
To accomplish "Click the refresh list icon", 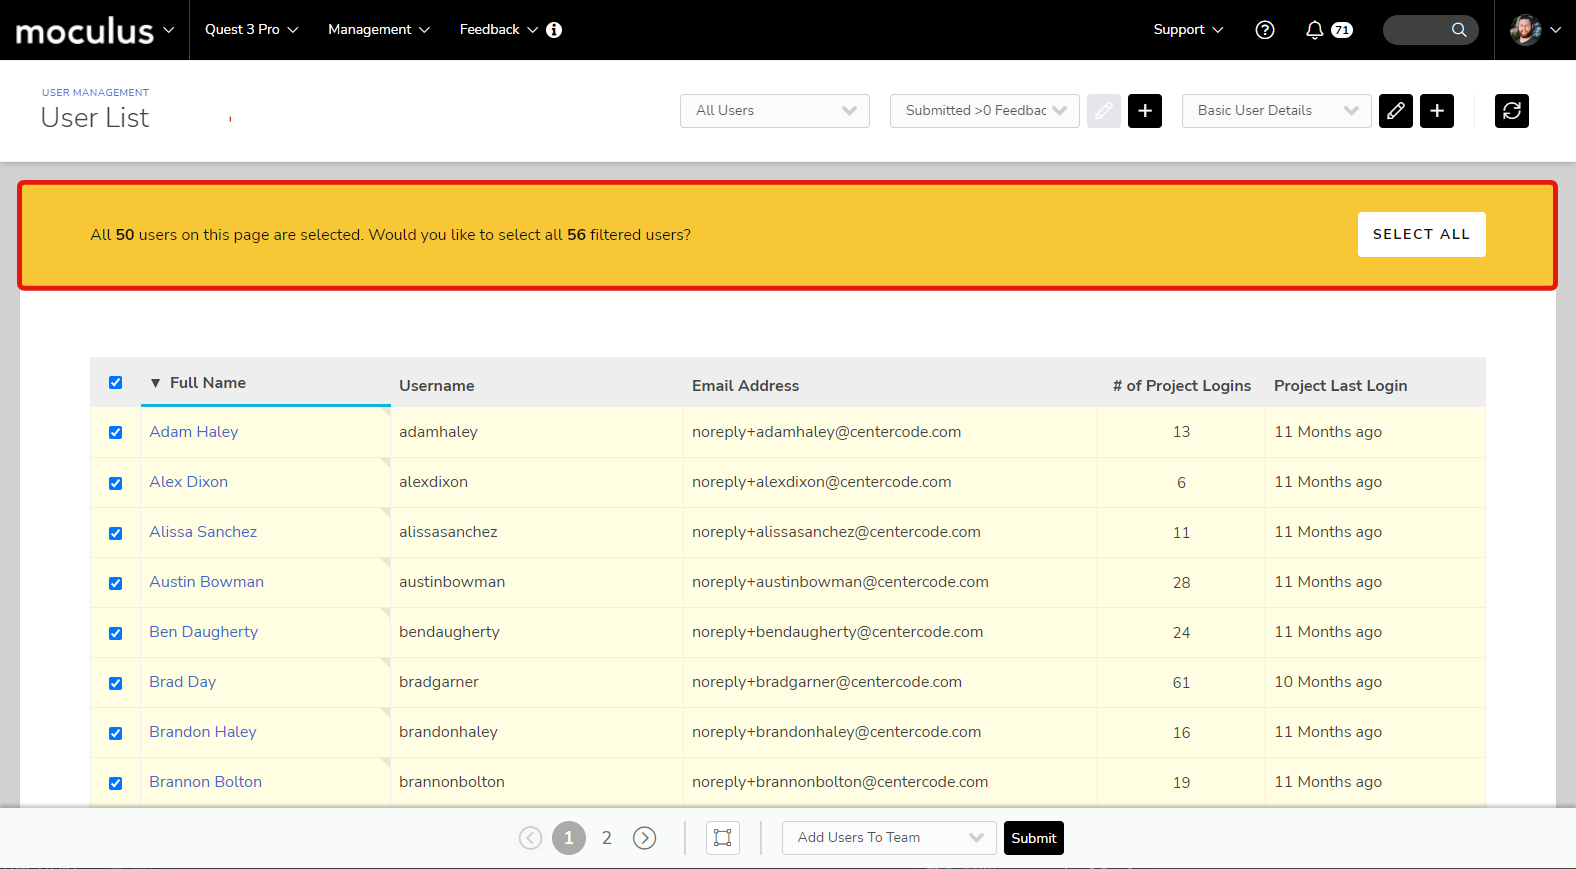I will pos(1511,111).
